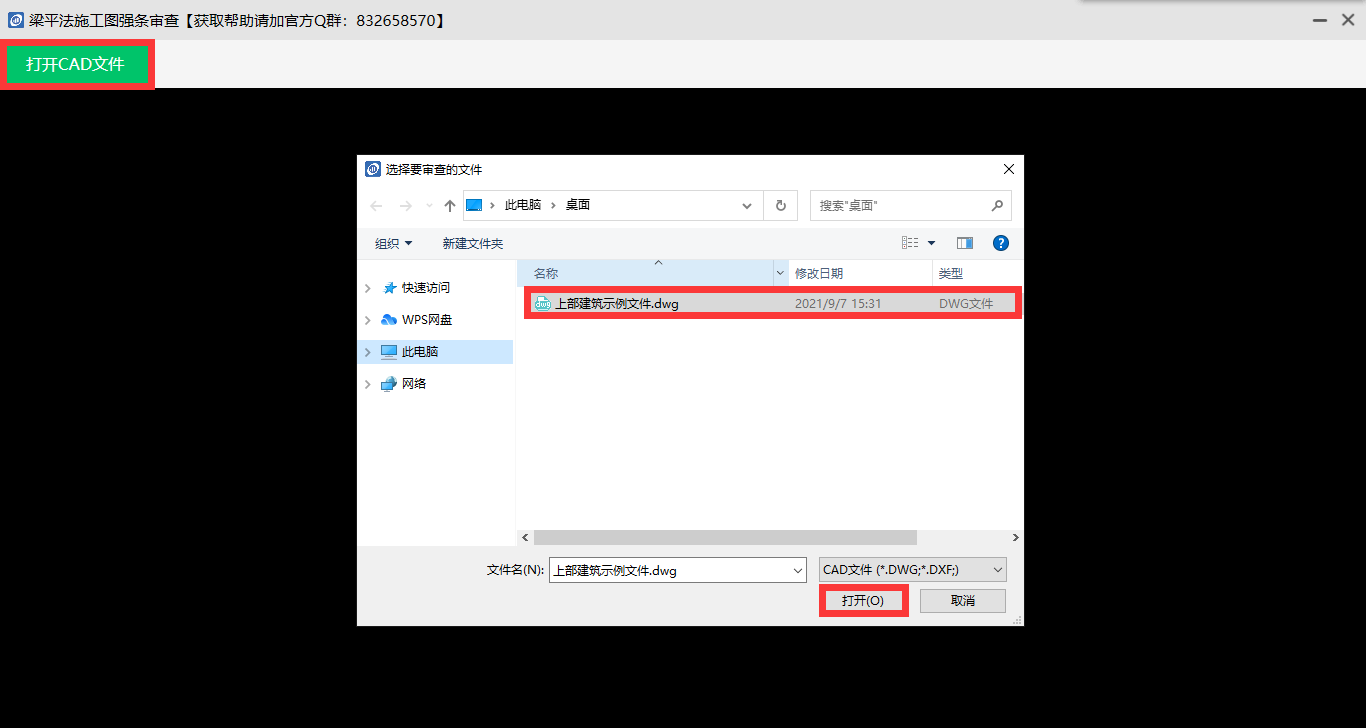Select 此电脑 in the navigation pane
This screenshot has height=728, width=1366.
[x=420, y=352]
